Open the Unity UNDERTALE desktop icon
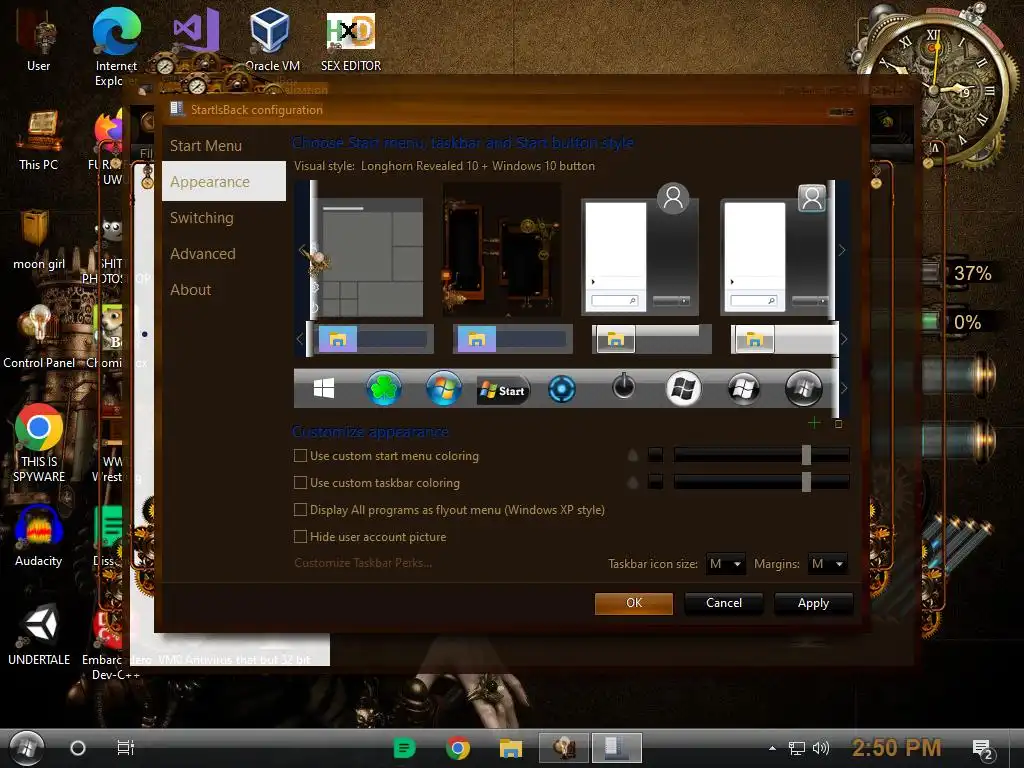This screenshot has width=1024, height=768. point(39,635)
